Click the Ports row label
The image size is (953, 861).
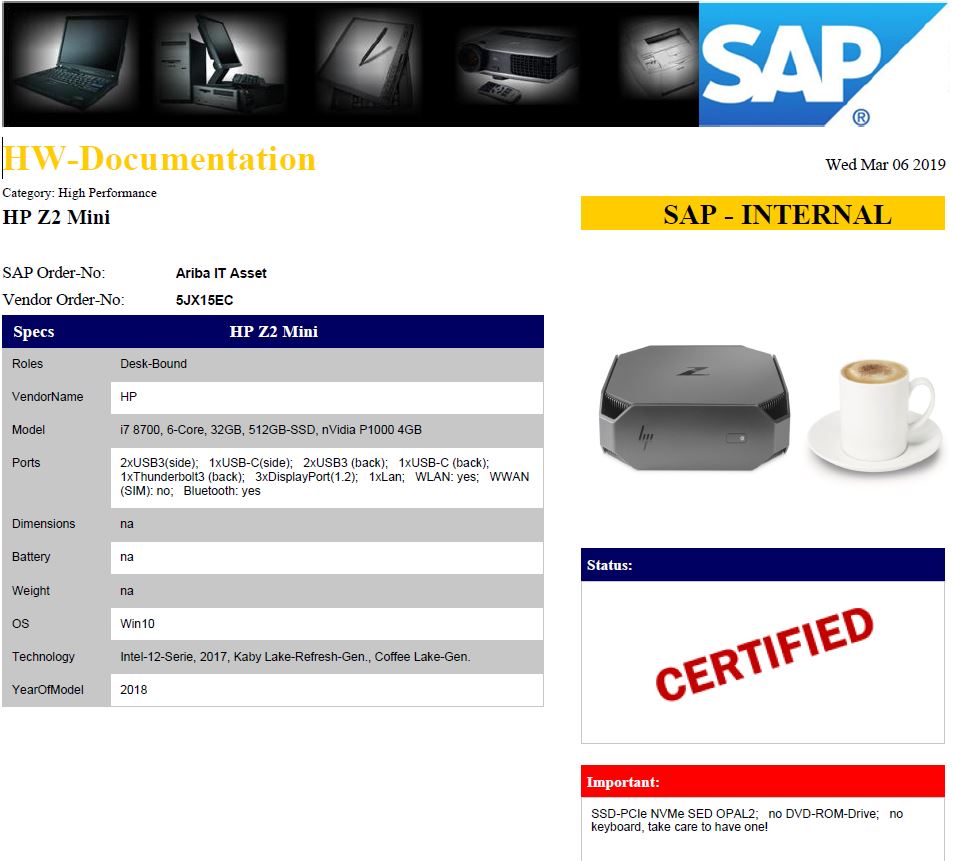click(x=26, y=462)
